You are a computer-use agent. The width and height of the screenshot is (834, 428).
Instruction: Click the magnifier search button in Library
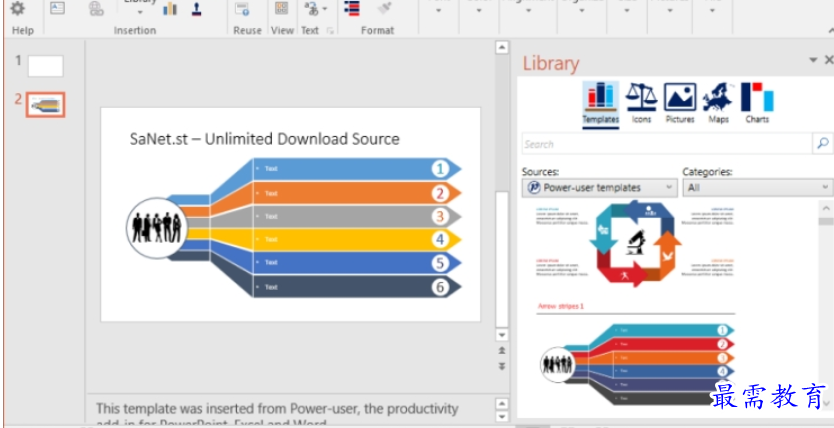[x=823, y=144]
